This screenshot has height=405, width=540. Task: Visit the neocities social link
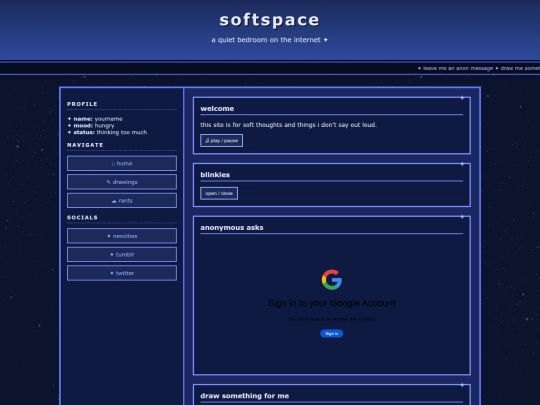[122, 236]
